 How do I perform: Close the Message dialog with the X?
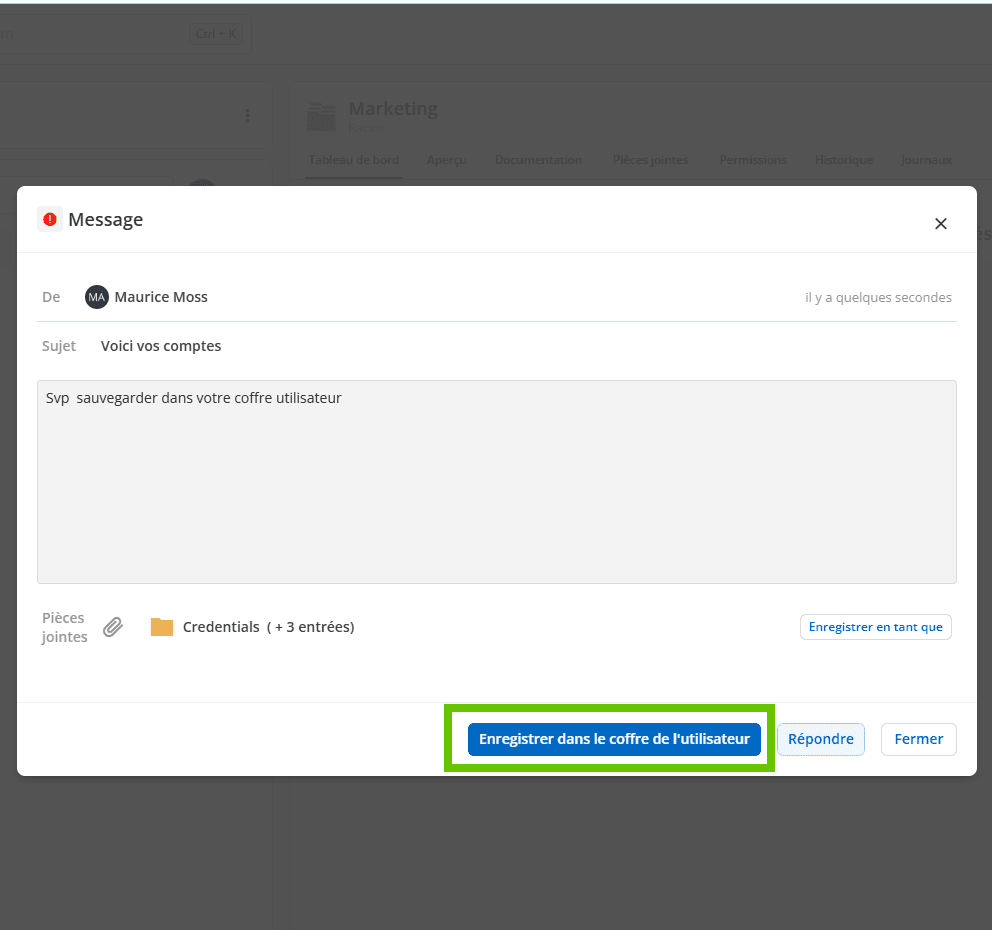coord(940,224)
